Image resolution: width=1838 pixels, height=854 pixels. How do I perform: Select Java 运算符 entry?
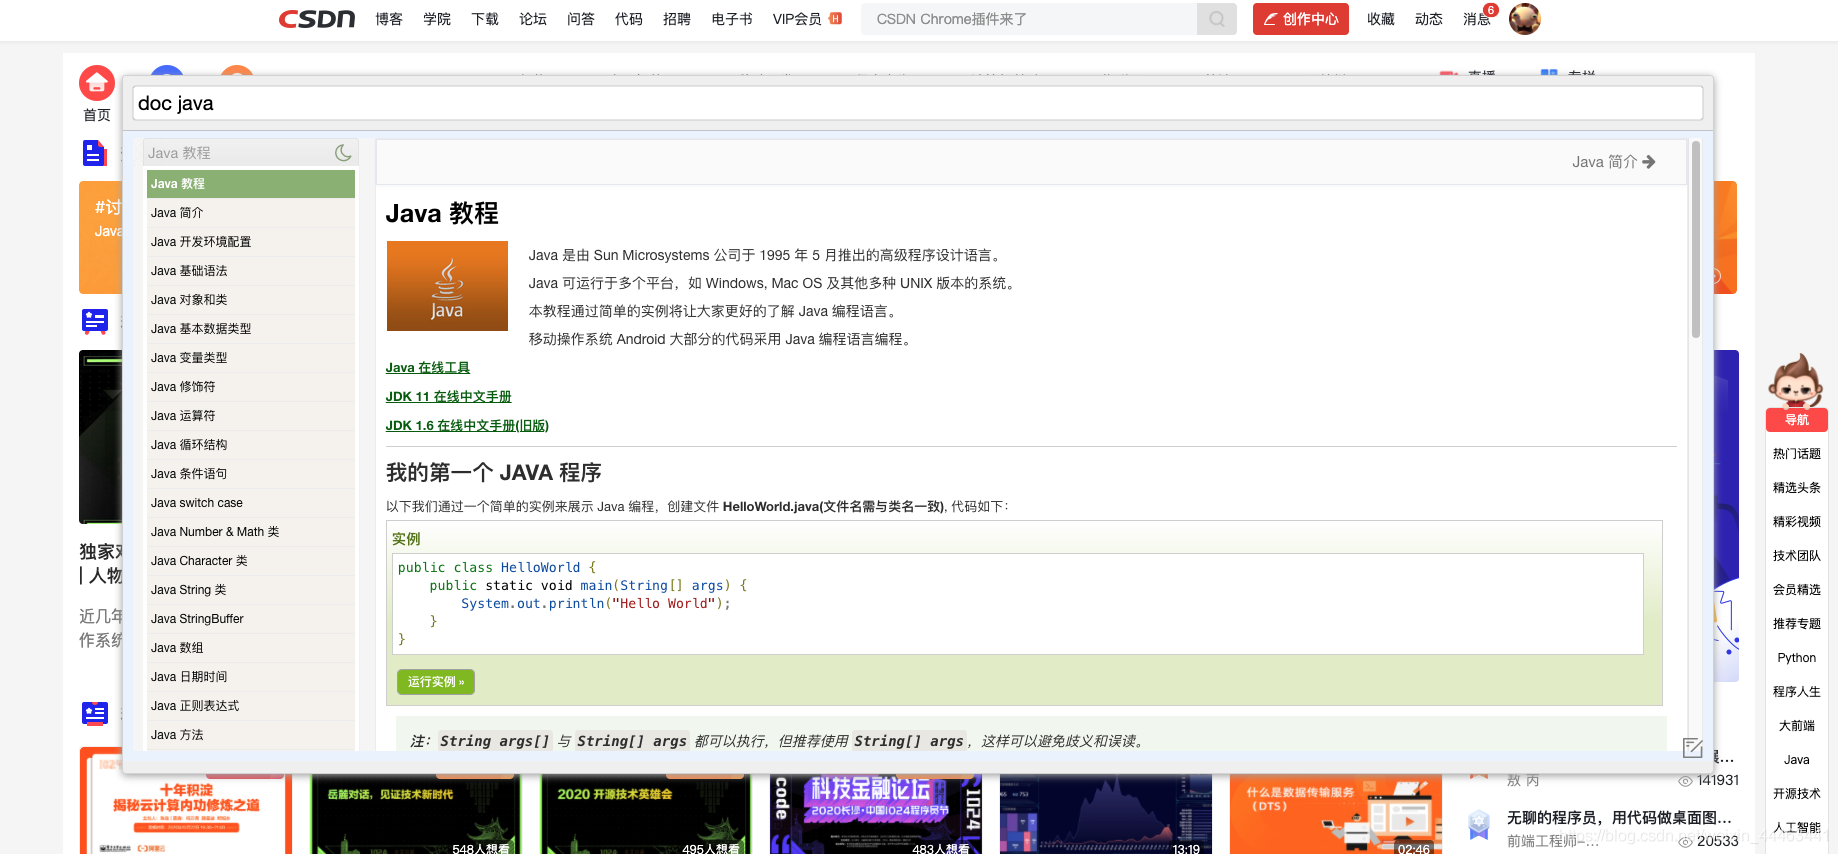[251, 416]
